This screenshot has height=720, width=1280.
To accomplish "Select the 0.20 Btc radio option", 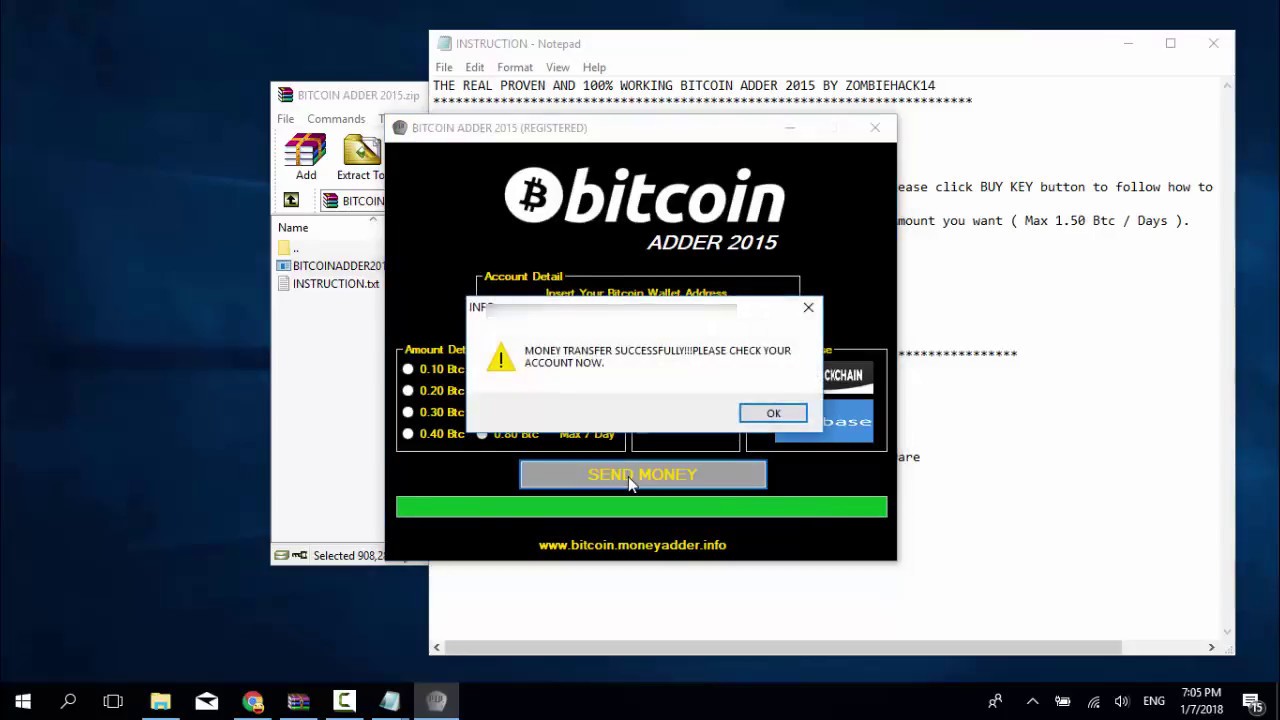I will point(408,391).
